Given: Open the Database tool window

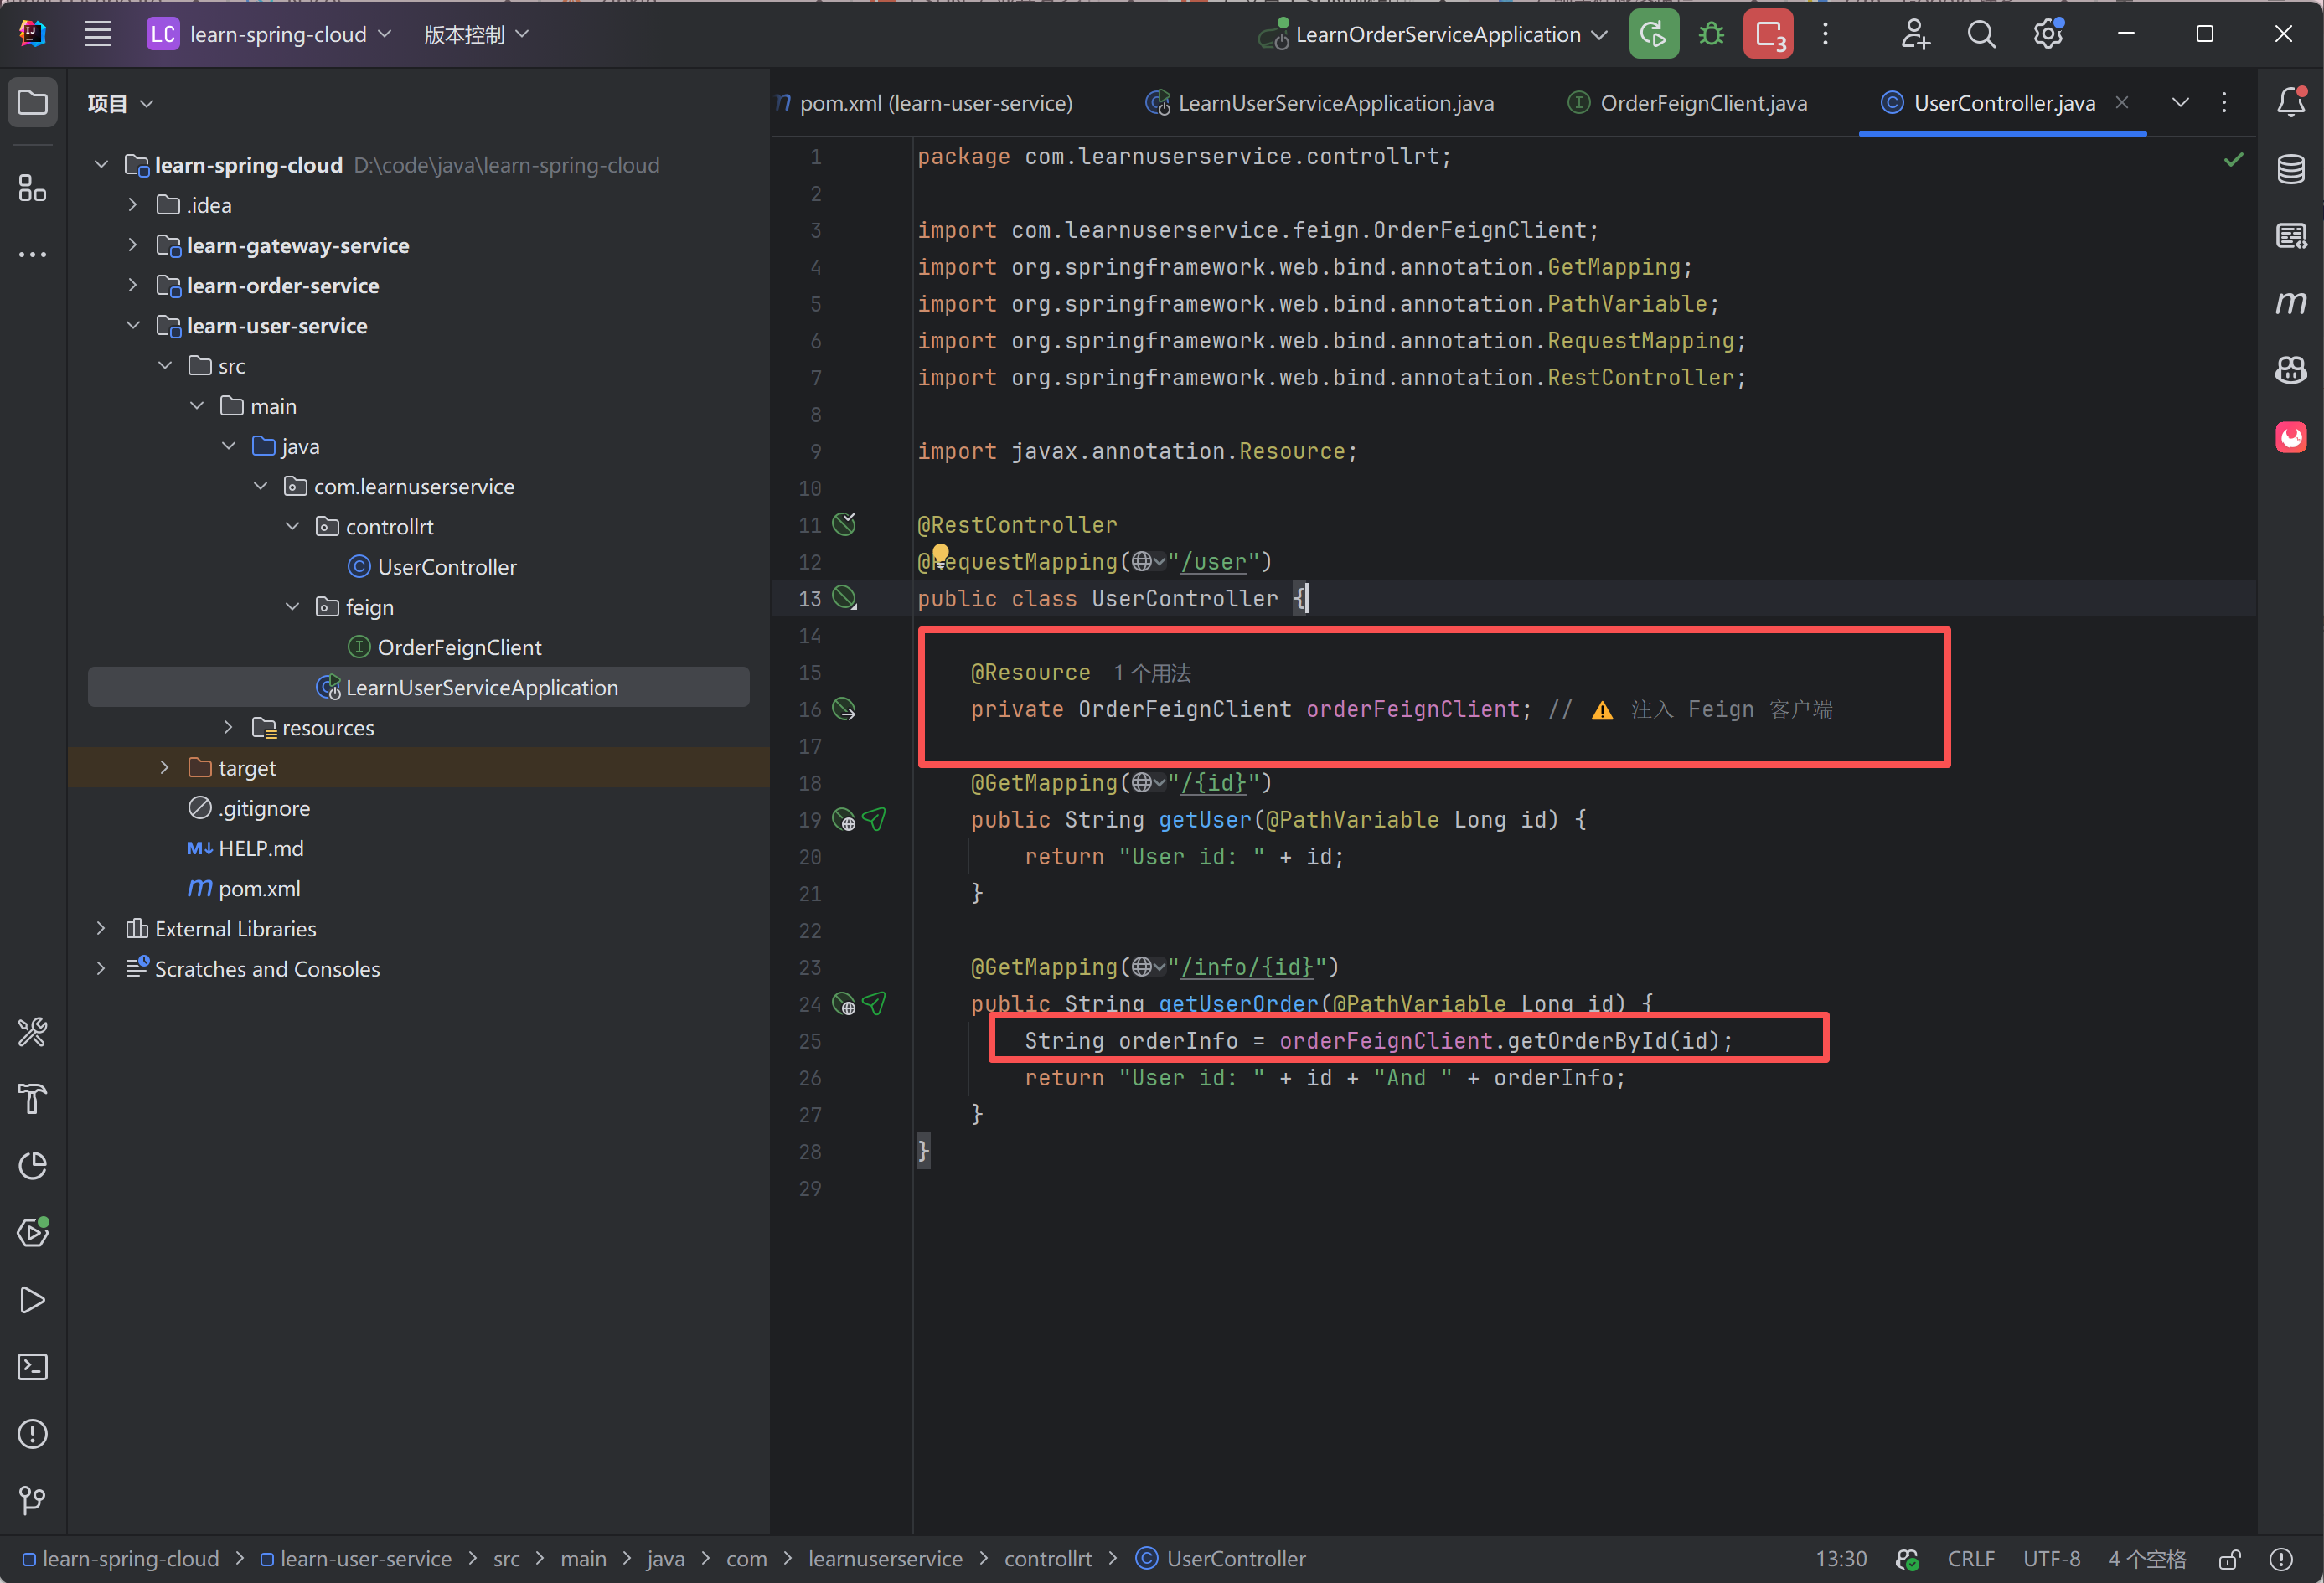Looking at the screenshot, I should click(x=2290, y=169).
